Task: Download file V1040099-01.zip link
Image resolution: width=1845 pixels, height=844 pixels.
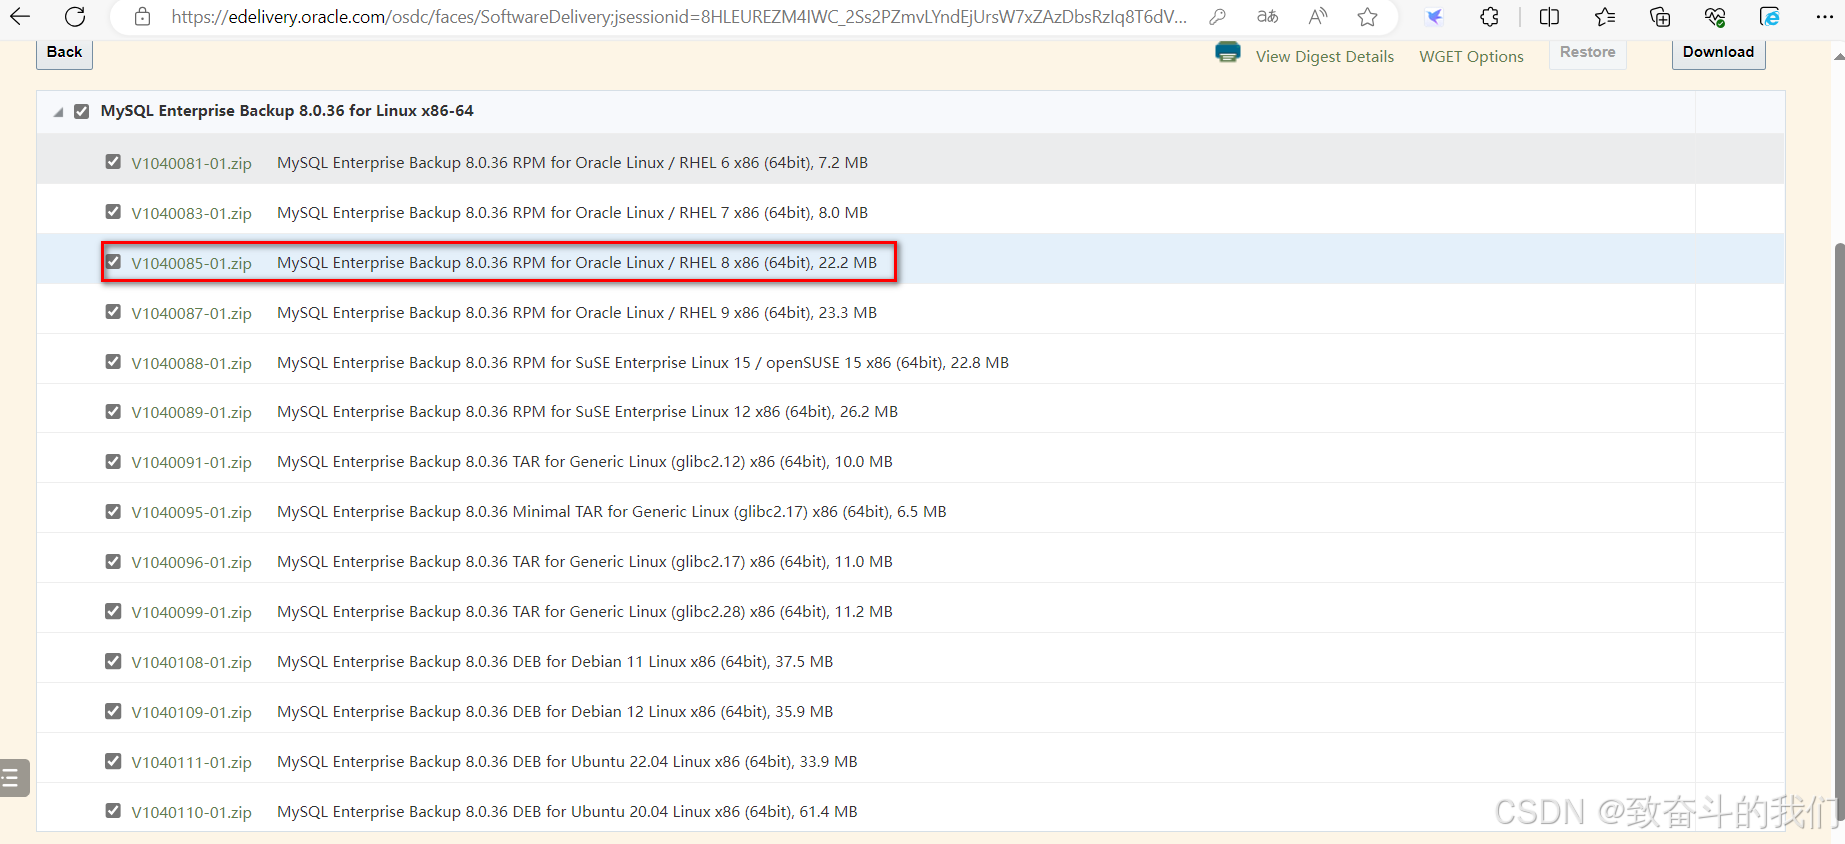Action: click(x=191, y=612)
